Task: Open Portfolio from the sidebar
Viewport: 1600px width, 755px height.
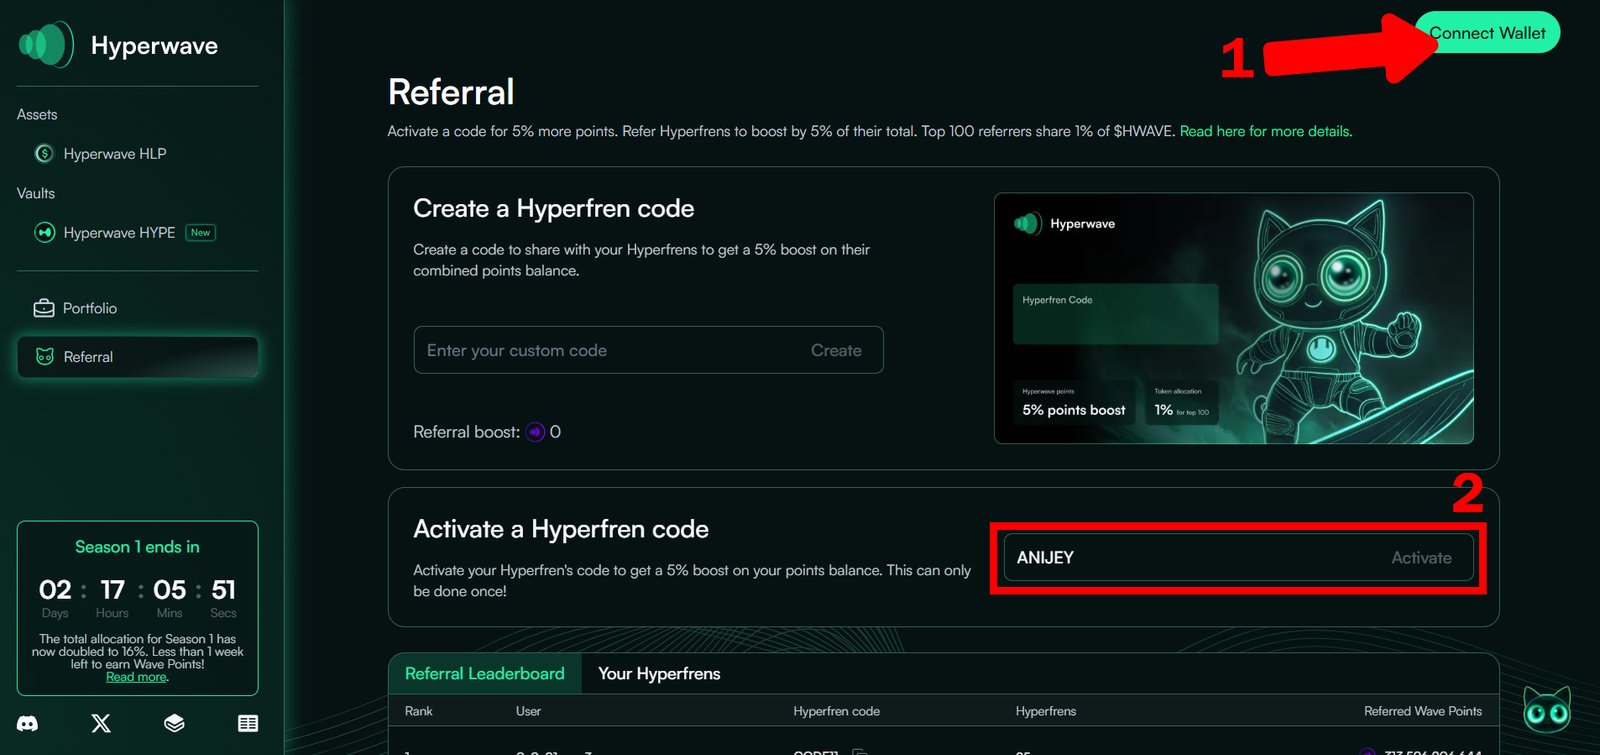Action: [90, 308]
